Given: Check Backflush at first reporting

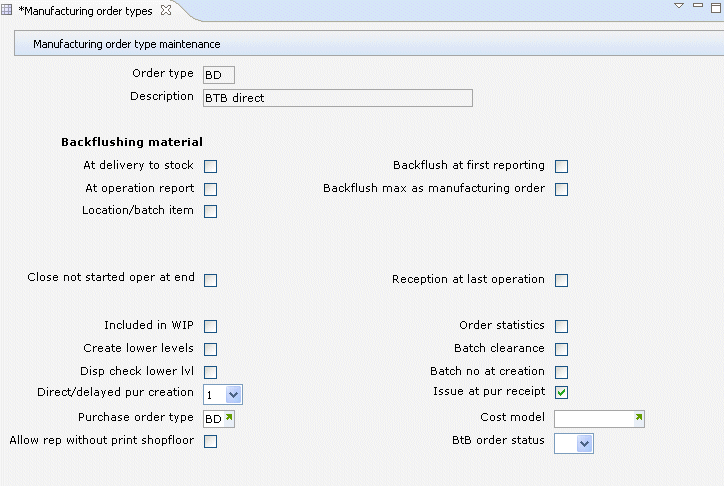Looking at the screenshot, I should 561,167.
